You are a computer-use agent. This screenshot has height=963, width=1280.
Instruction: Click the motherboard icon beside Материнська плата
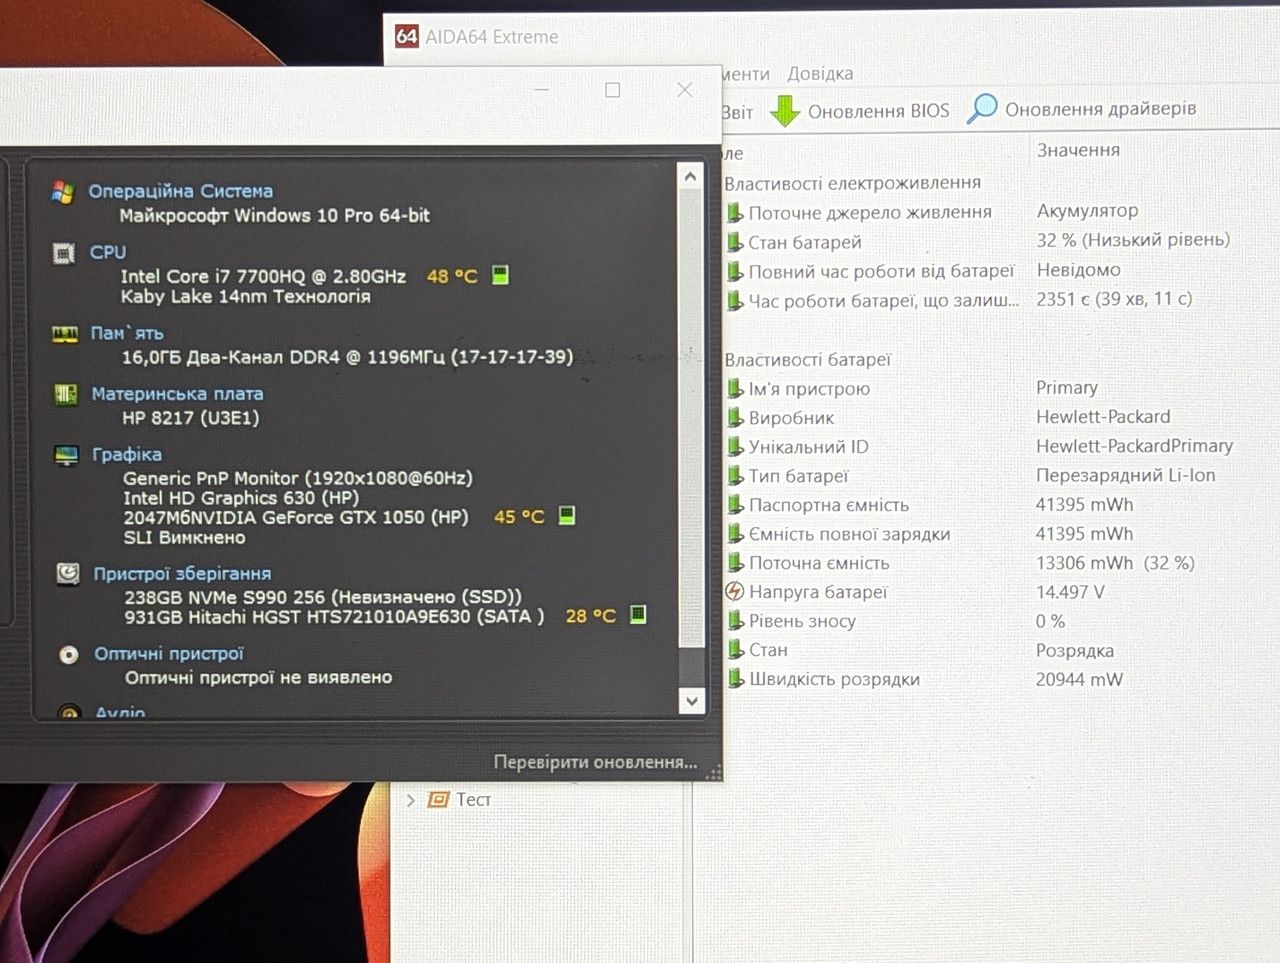pos(66,394)
